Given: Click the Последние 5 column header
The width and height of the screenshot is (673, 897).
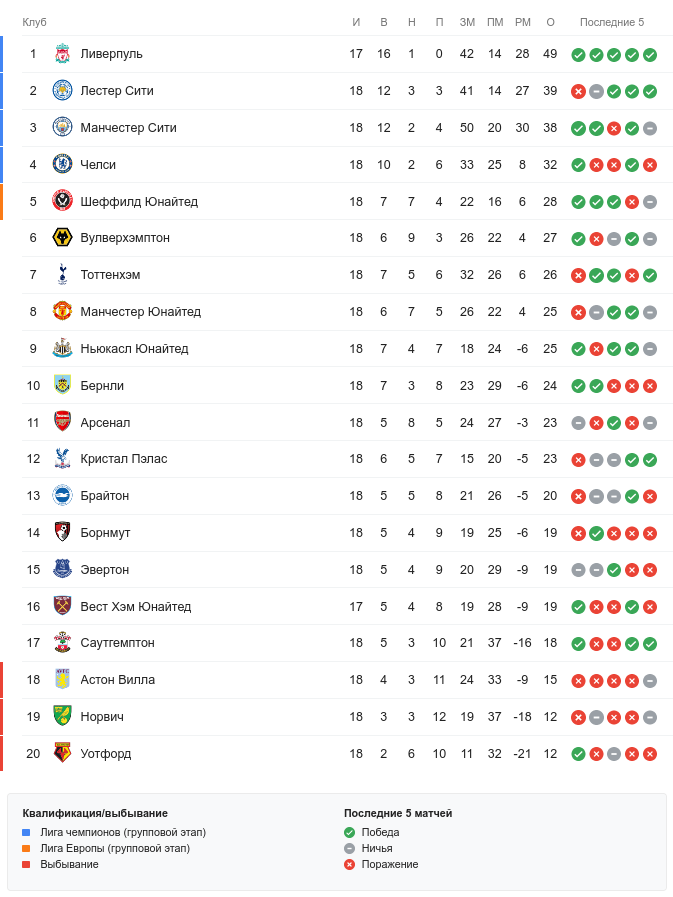Looking at the screenshot, I should pos(612,22).
